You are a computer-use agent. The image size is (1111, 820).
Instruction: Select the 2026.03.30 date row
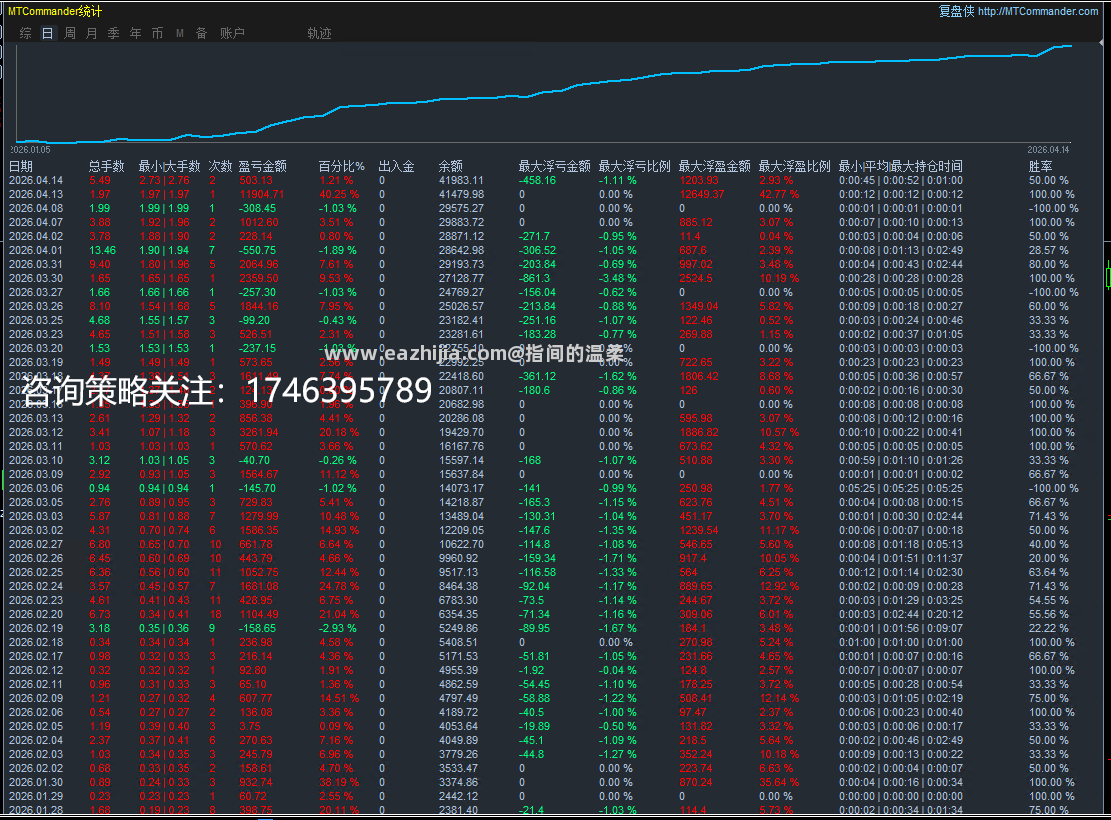click(35, 279)
